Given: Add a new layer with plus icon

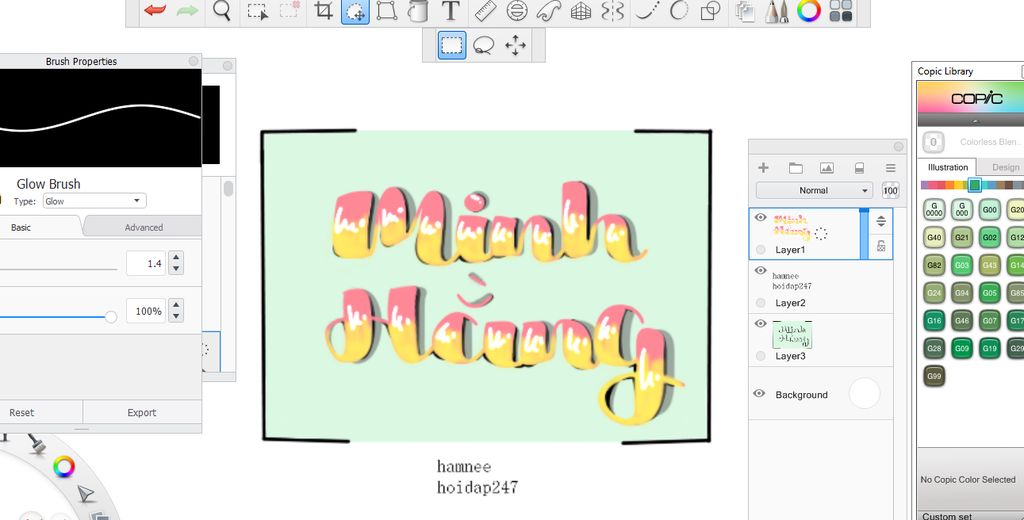Looking at the screenshot, I should pyautogui.click(x=763, y=168).
